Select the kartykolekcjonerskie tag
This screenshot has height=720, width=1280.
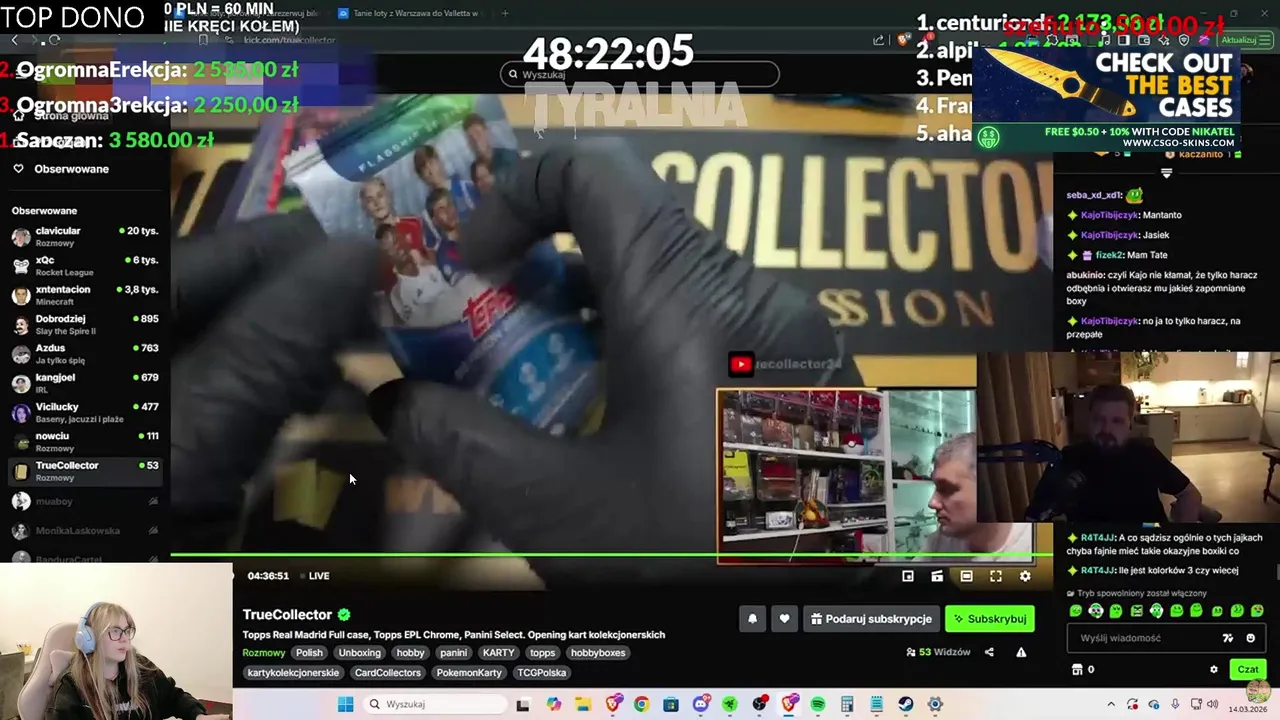(293, 673)
